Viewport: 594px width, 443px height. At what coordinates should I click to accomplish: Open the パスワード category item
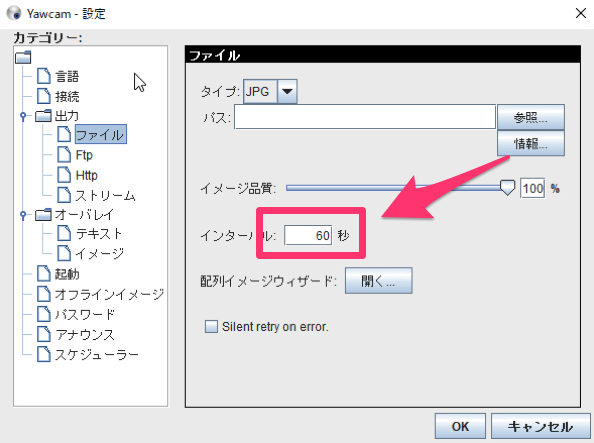coord(85,314)
